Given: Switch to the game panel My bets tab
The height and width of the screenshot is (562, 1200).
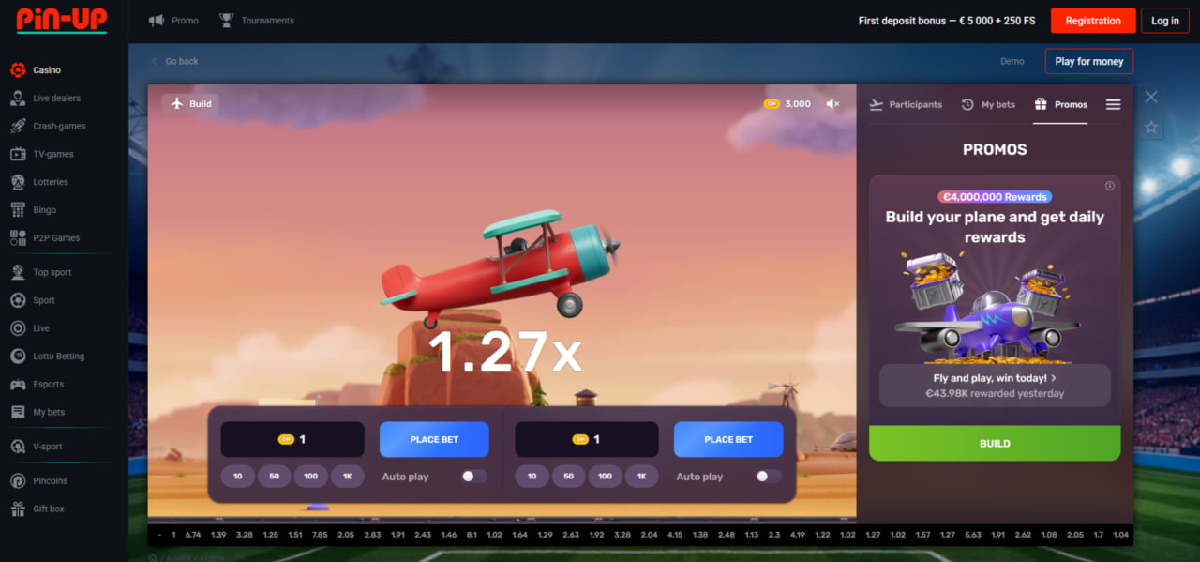Looking at the screenshot, I should (988, 104).
